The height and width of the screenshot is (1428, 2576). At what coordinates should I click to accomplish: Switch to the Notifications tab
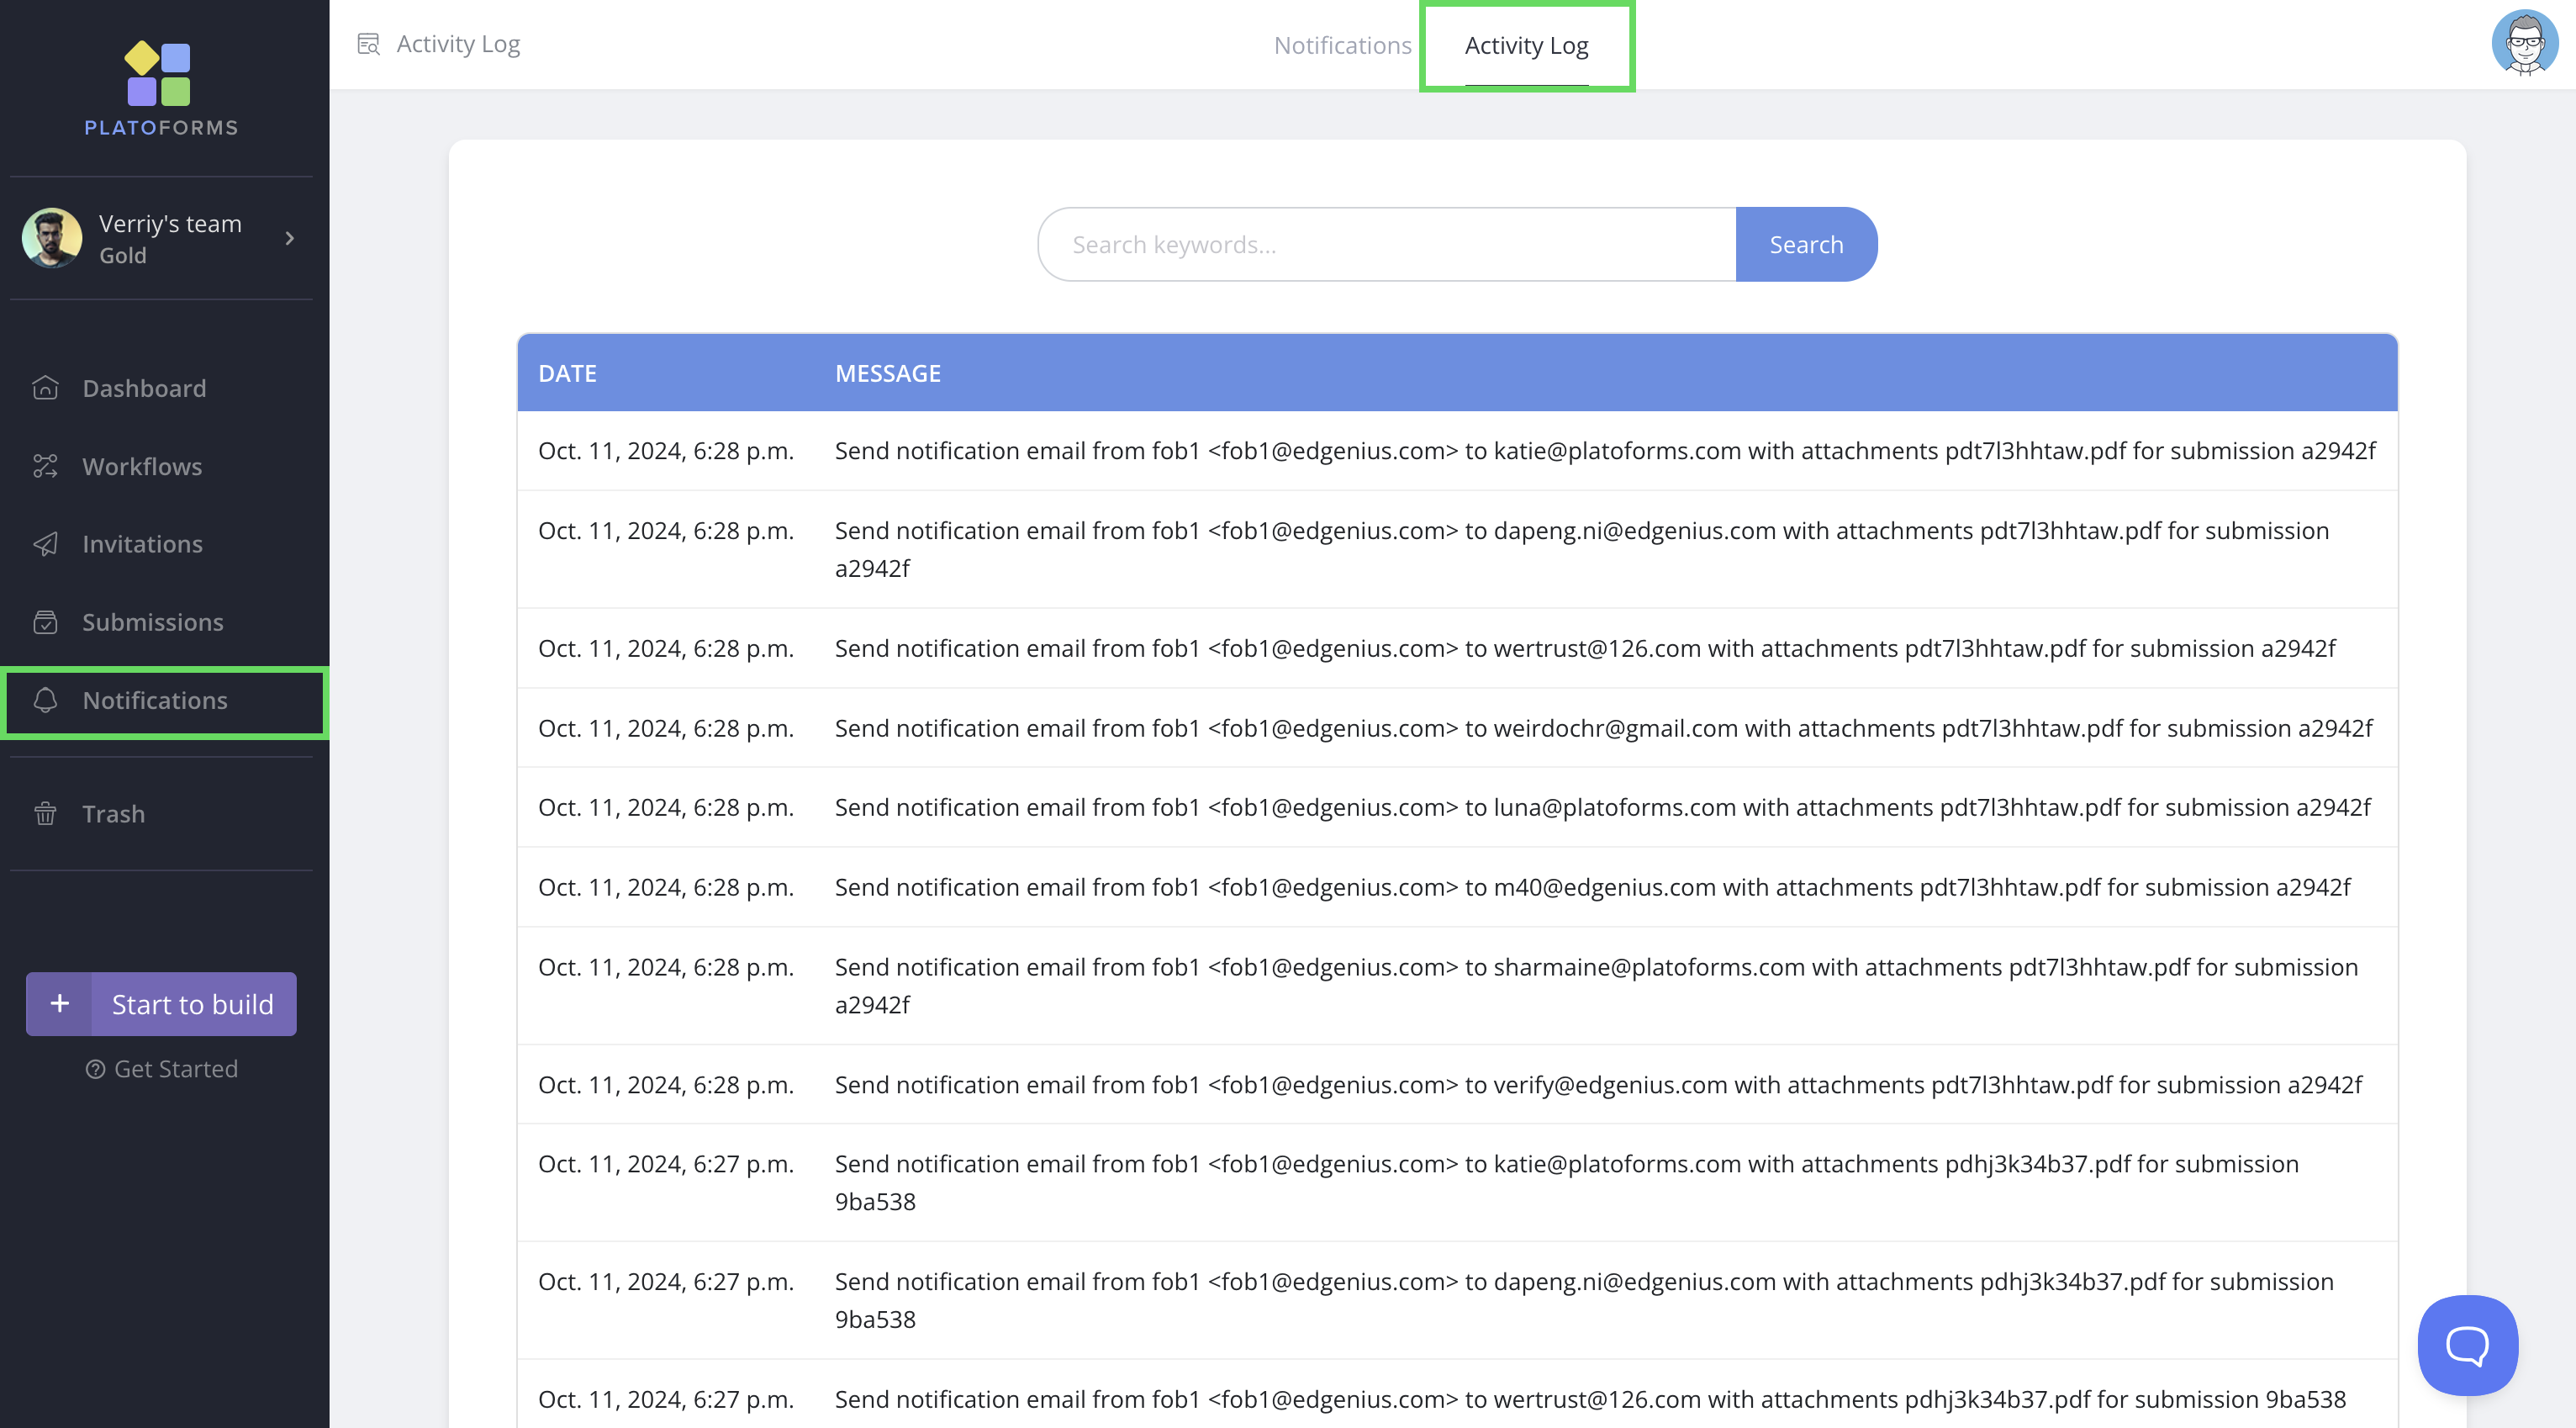(1342, 46)
